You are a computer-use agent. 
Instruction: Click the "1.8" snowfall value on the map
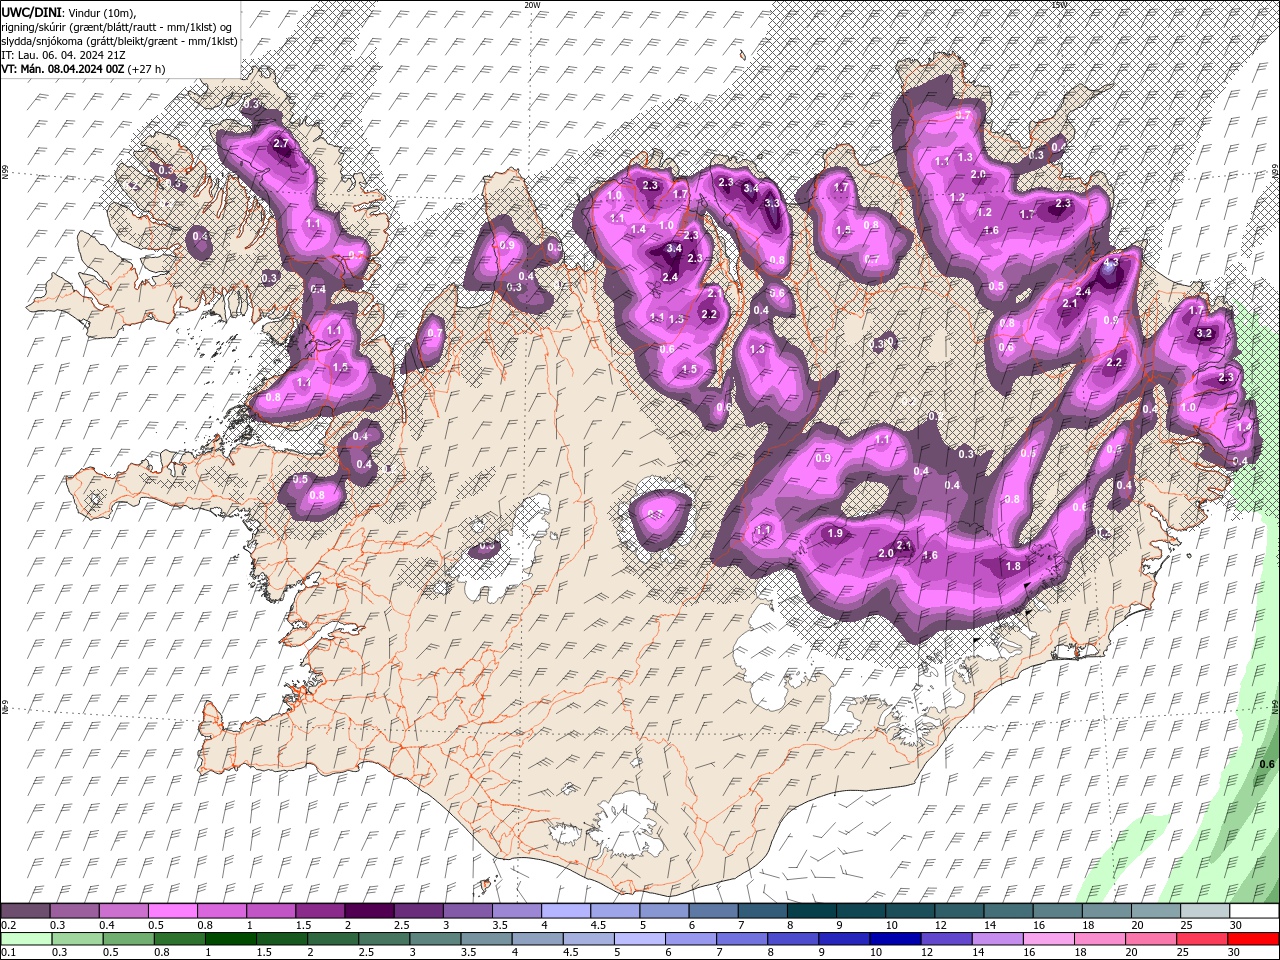1012,566
